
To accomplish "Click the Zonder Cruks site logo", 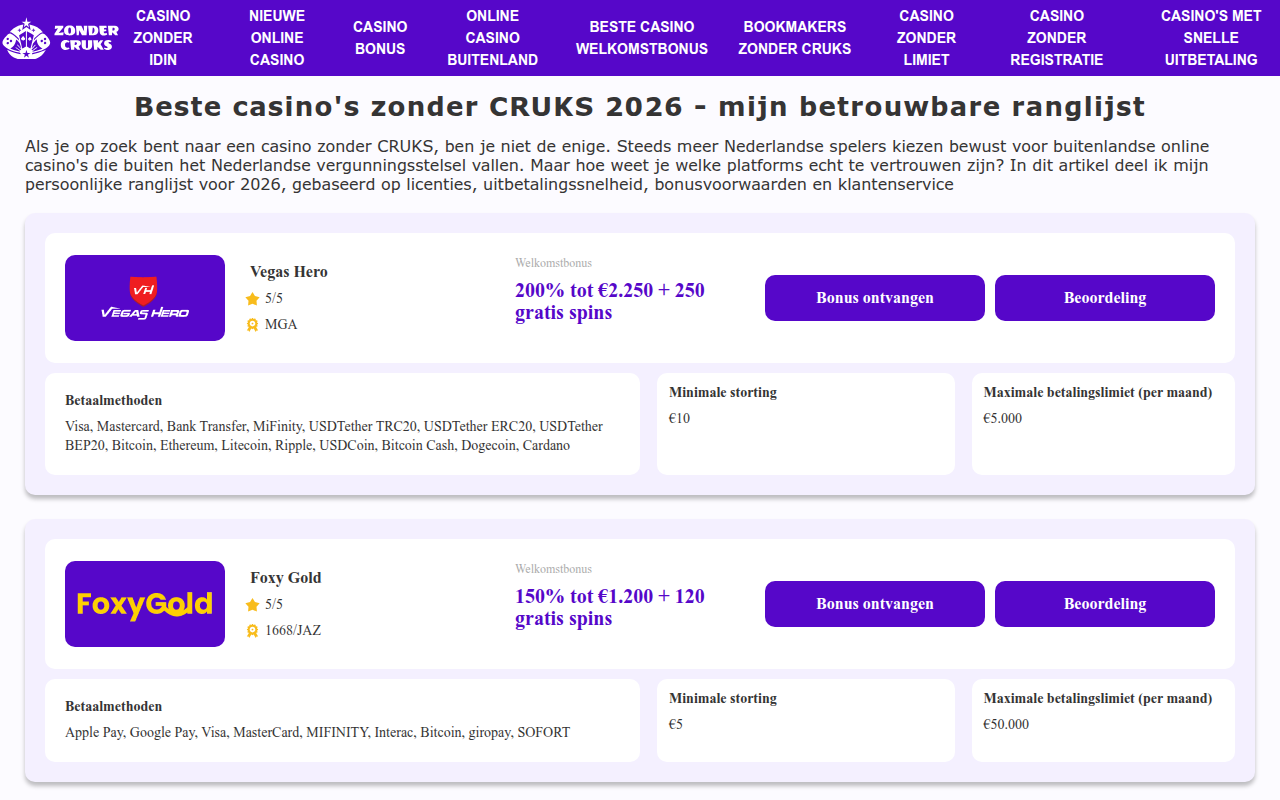I will (60, 38).
